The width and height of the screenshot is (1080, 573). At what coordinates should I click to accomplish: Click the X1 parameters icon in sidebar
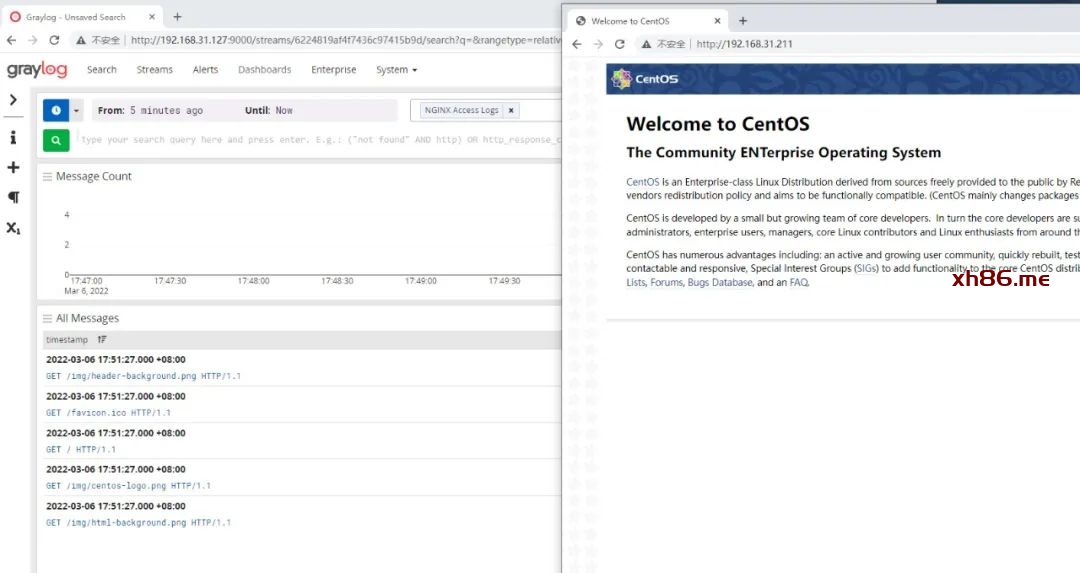click(13, 228)
